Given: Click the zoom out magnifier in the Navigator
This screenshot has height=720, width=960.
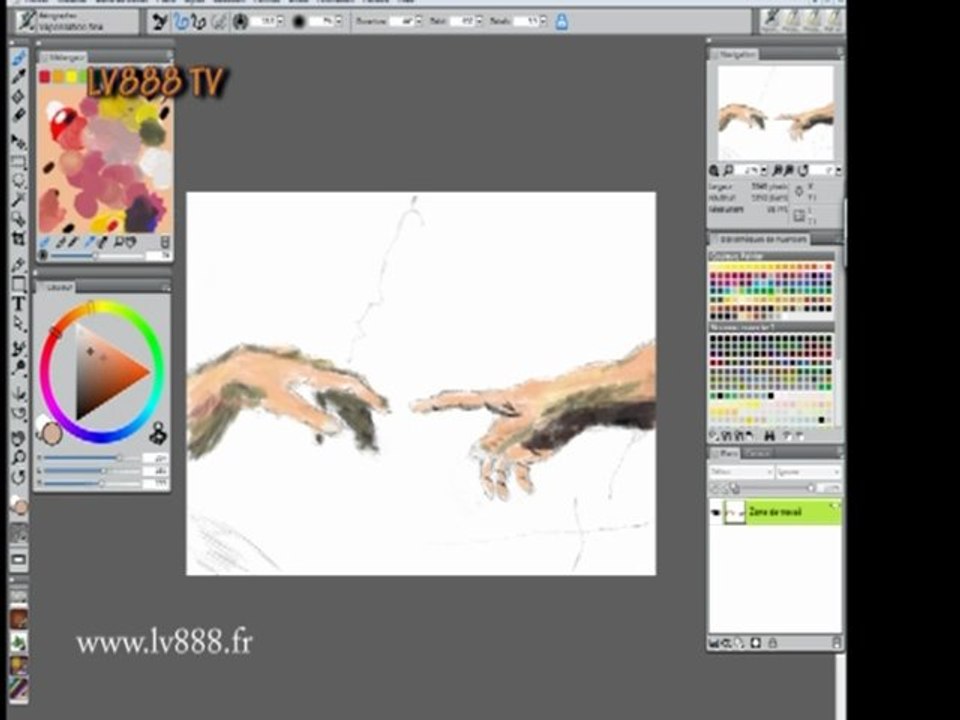Looking at the screenshot, I should click(x=727, y=170).
